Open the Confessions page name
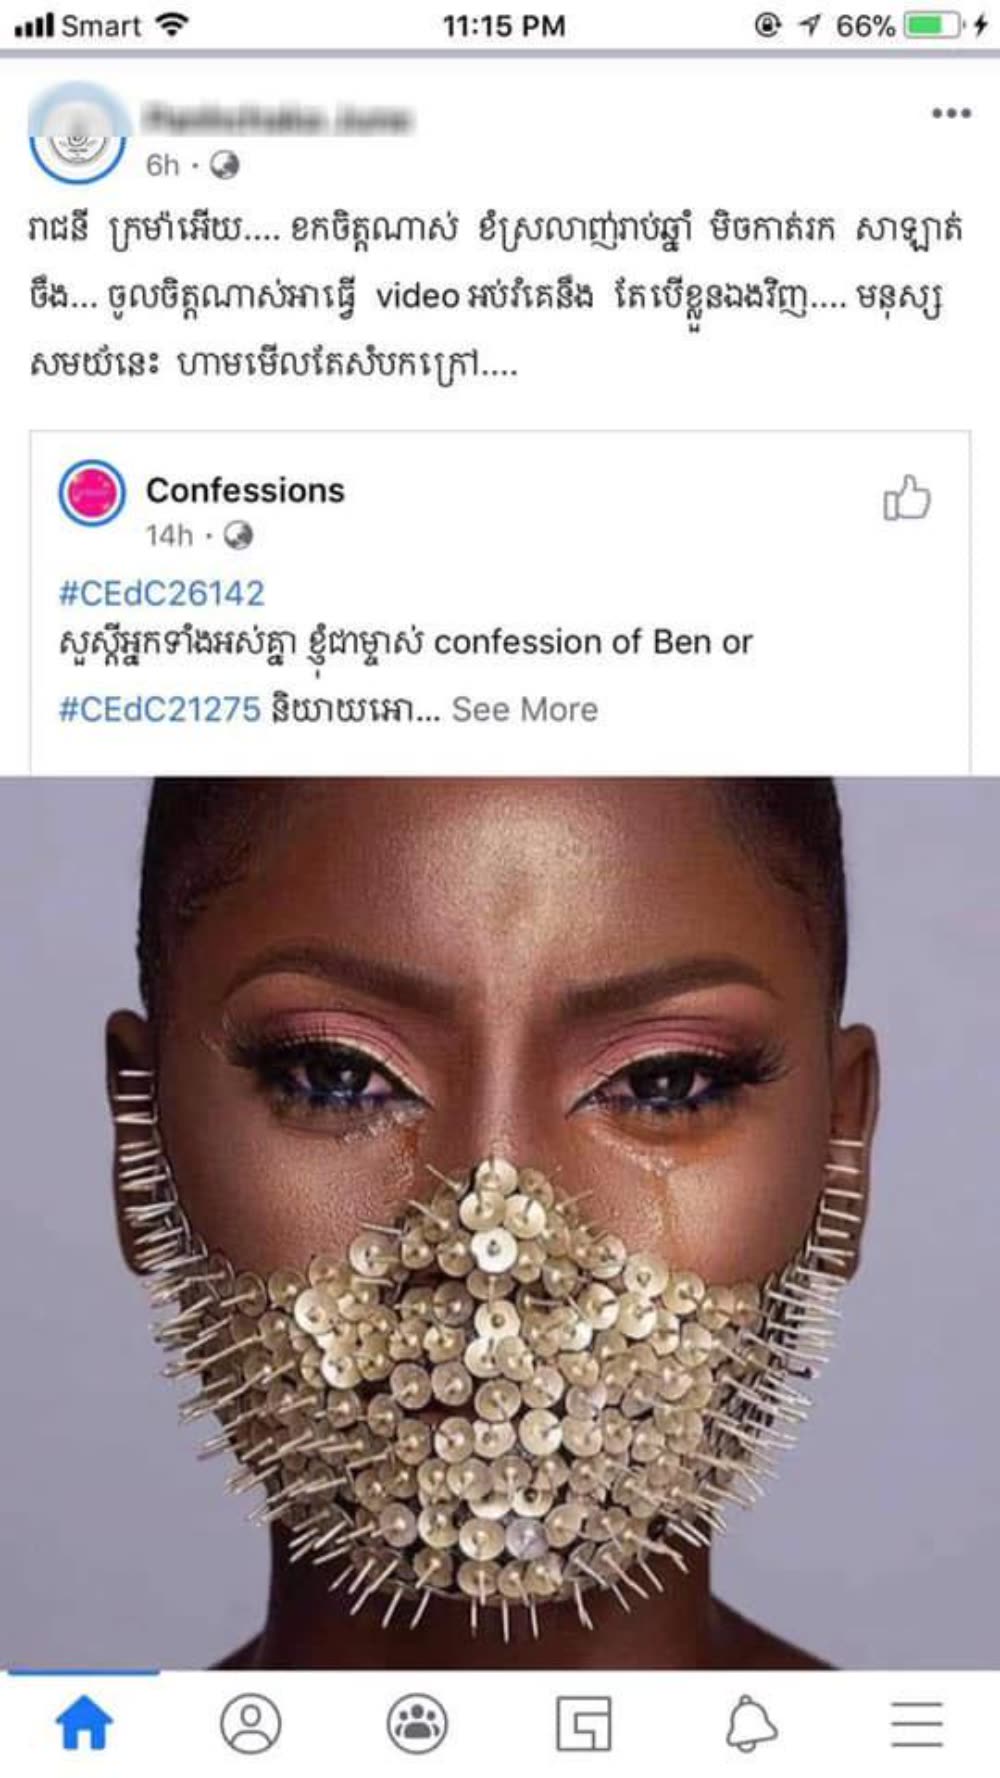 tap(245, 490)
